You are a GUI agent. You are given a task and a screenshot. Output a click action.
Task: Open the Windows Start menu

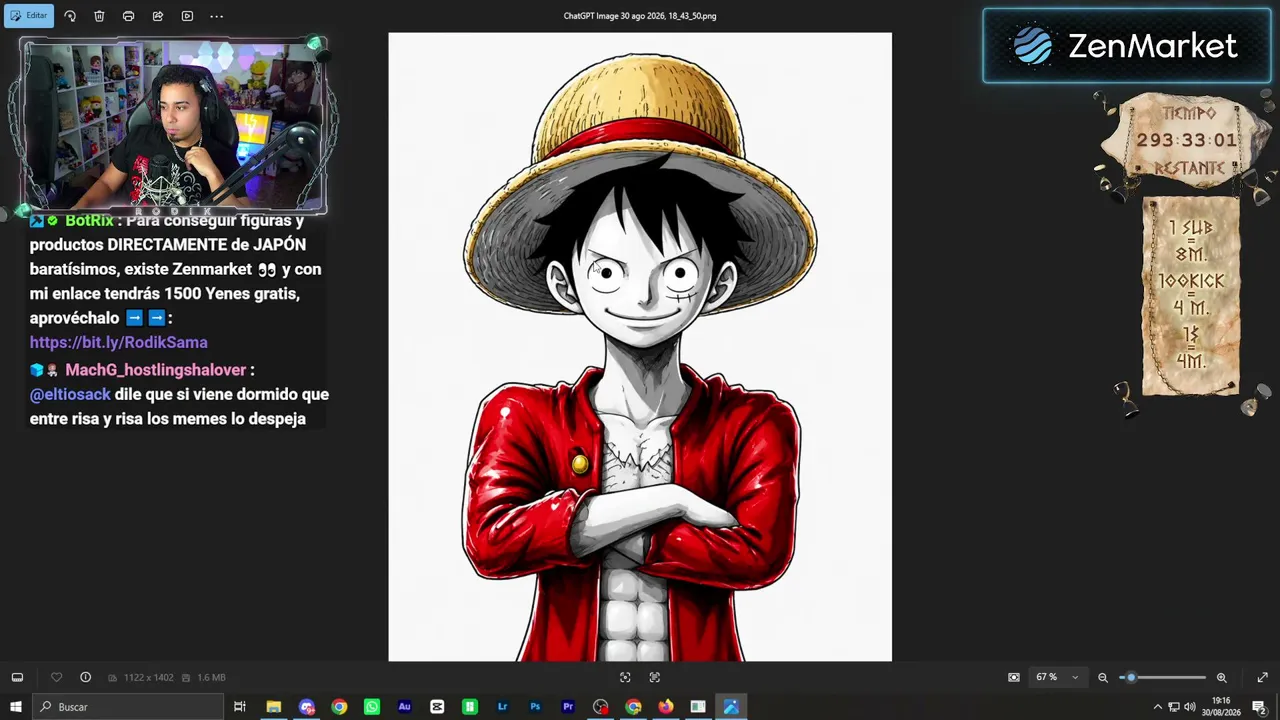(x=16, y=707)
